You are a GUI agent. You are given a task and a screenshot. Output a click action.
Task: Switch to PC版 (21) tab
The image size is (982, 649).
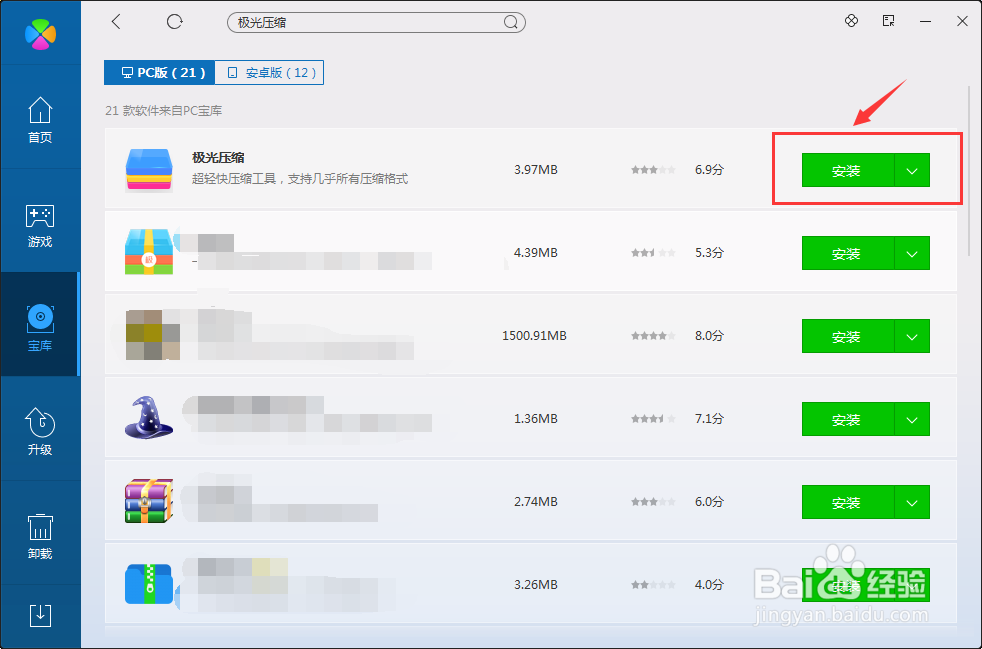160,73
